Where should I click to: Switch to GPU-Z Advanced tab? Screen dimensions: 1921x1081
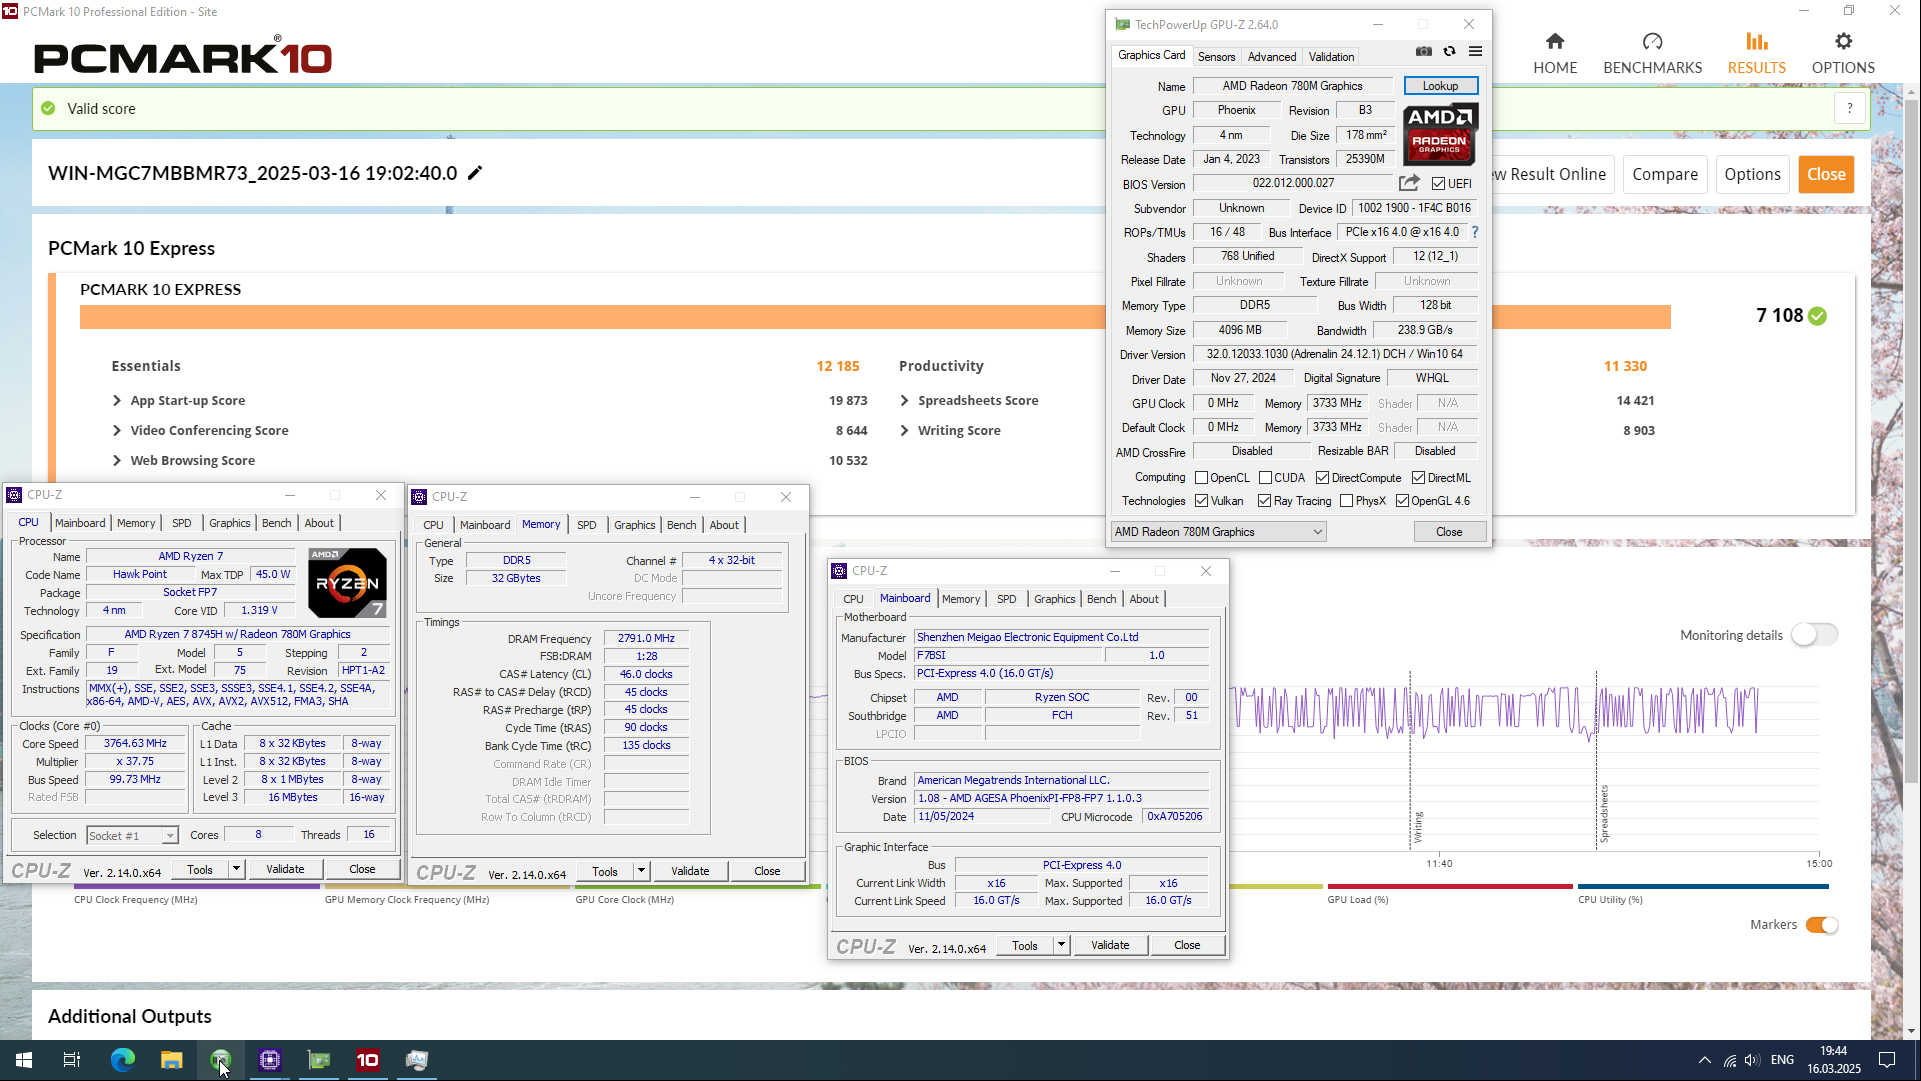coord(1272,57)
